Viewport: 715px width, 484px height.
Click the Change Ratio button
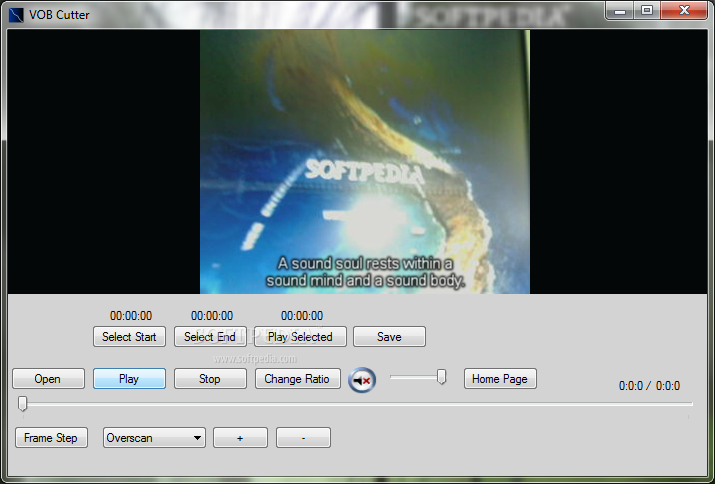tap(298, 379)
